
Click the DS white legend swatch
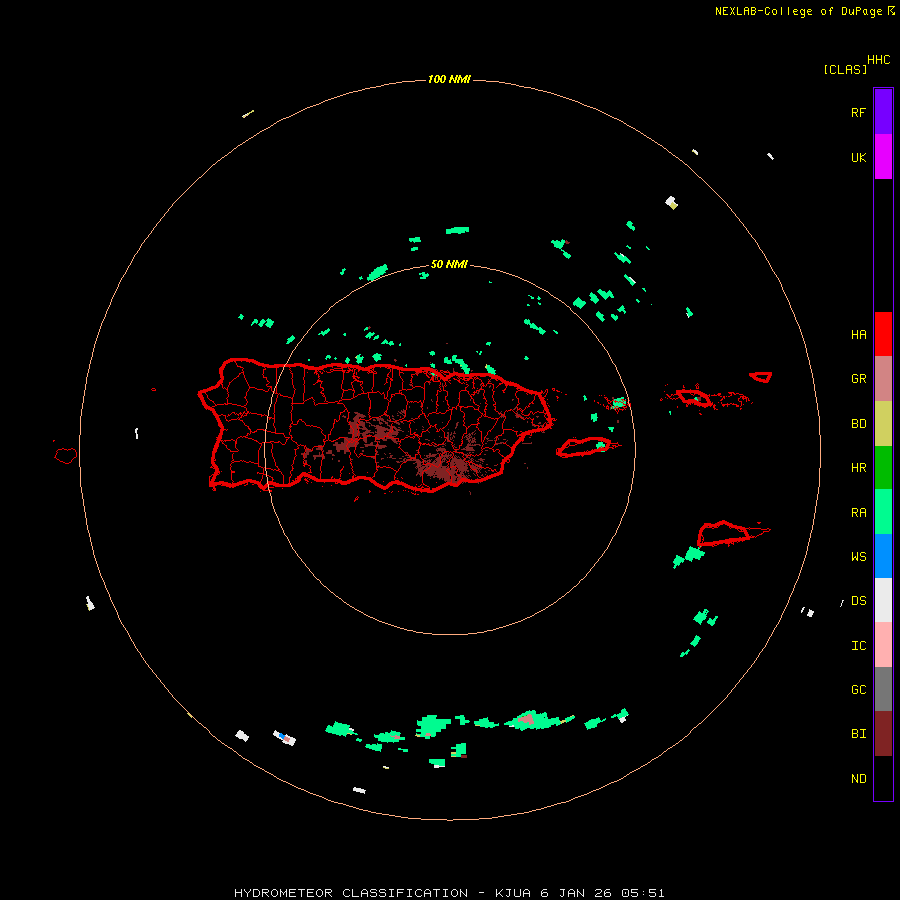[x=883, y=600]
